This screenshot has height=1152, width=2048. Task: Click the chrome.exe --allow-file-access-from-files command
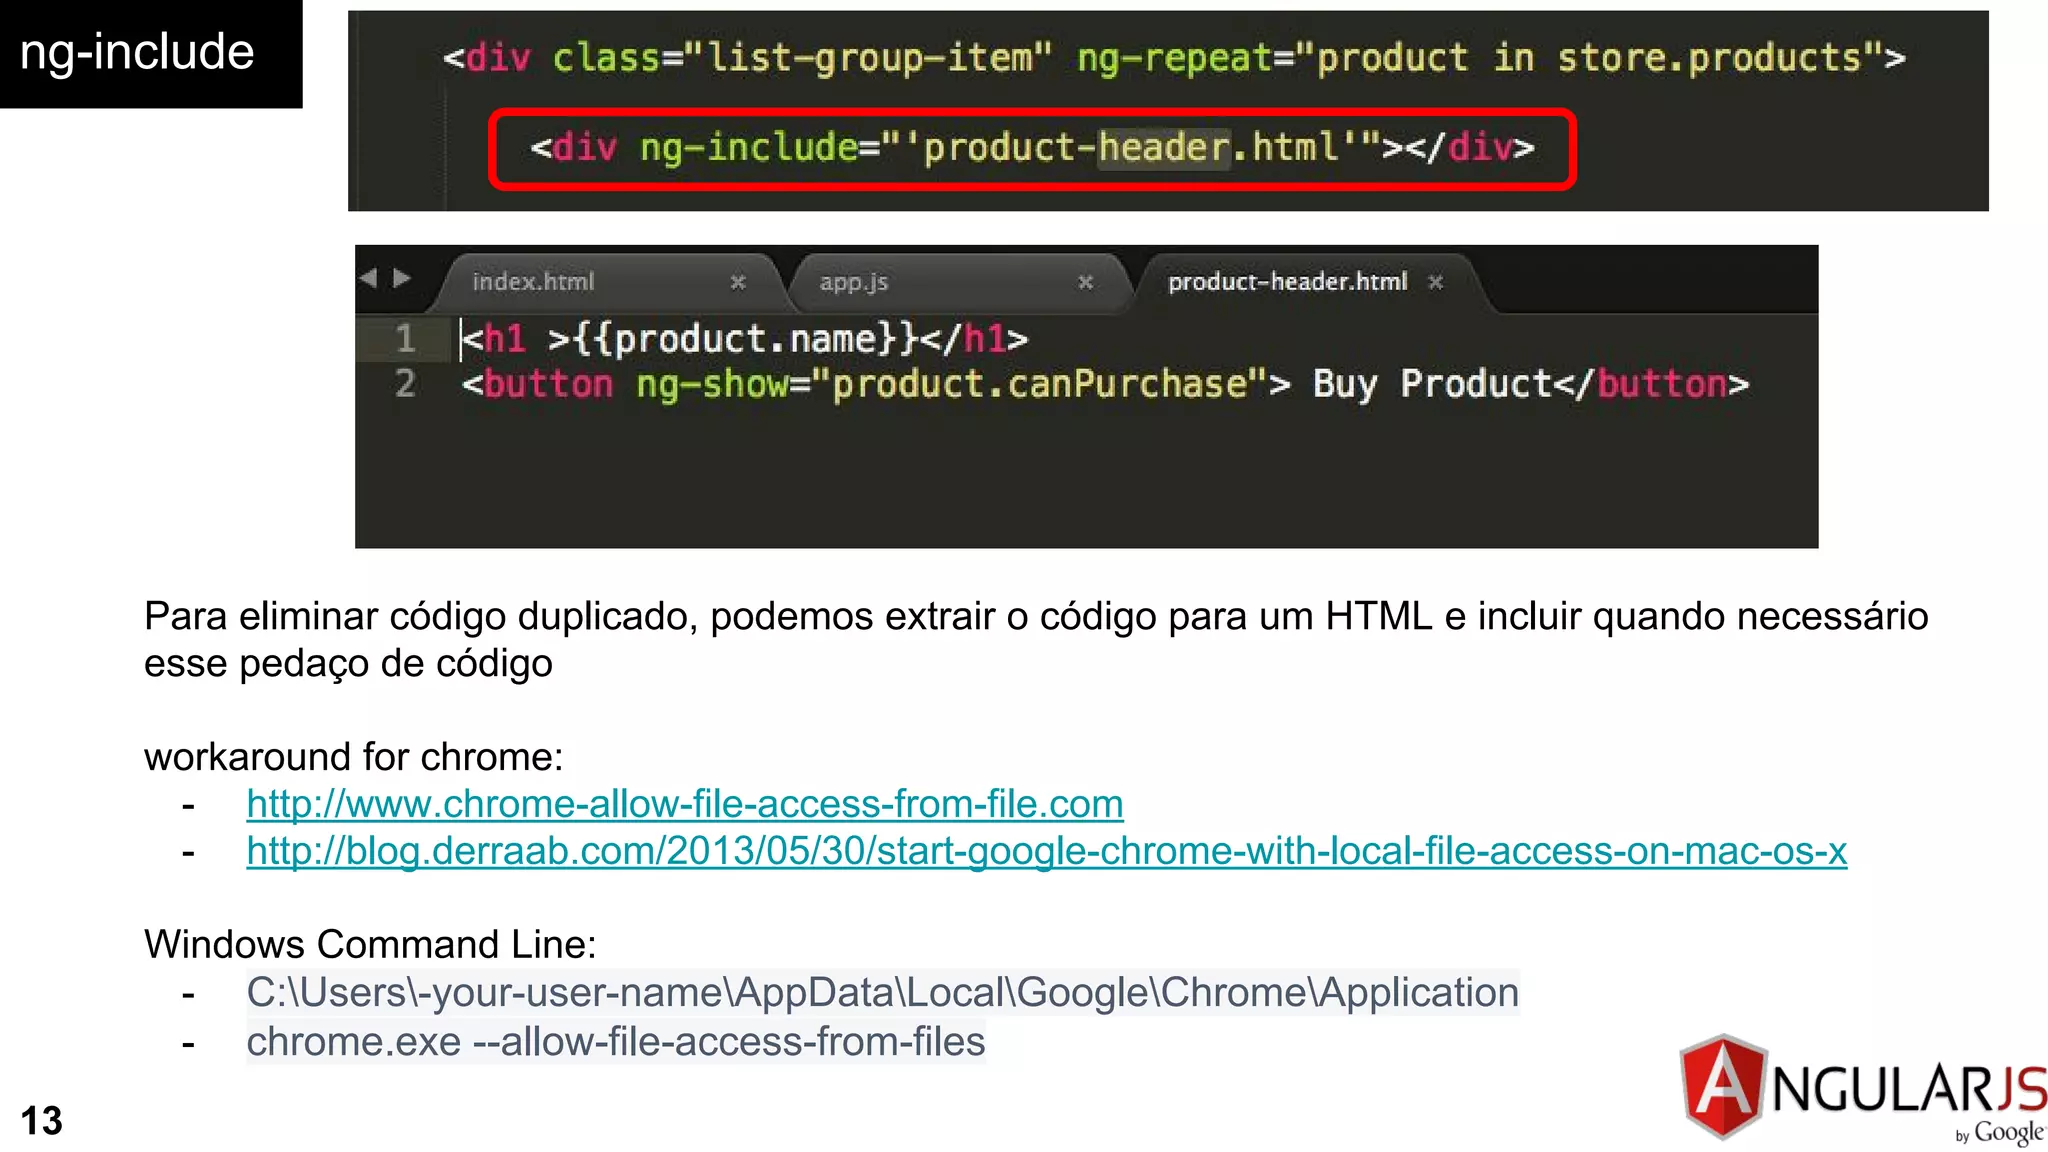point(616,1041)
